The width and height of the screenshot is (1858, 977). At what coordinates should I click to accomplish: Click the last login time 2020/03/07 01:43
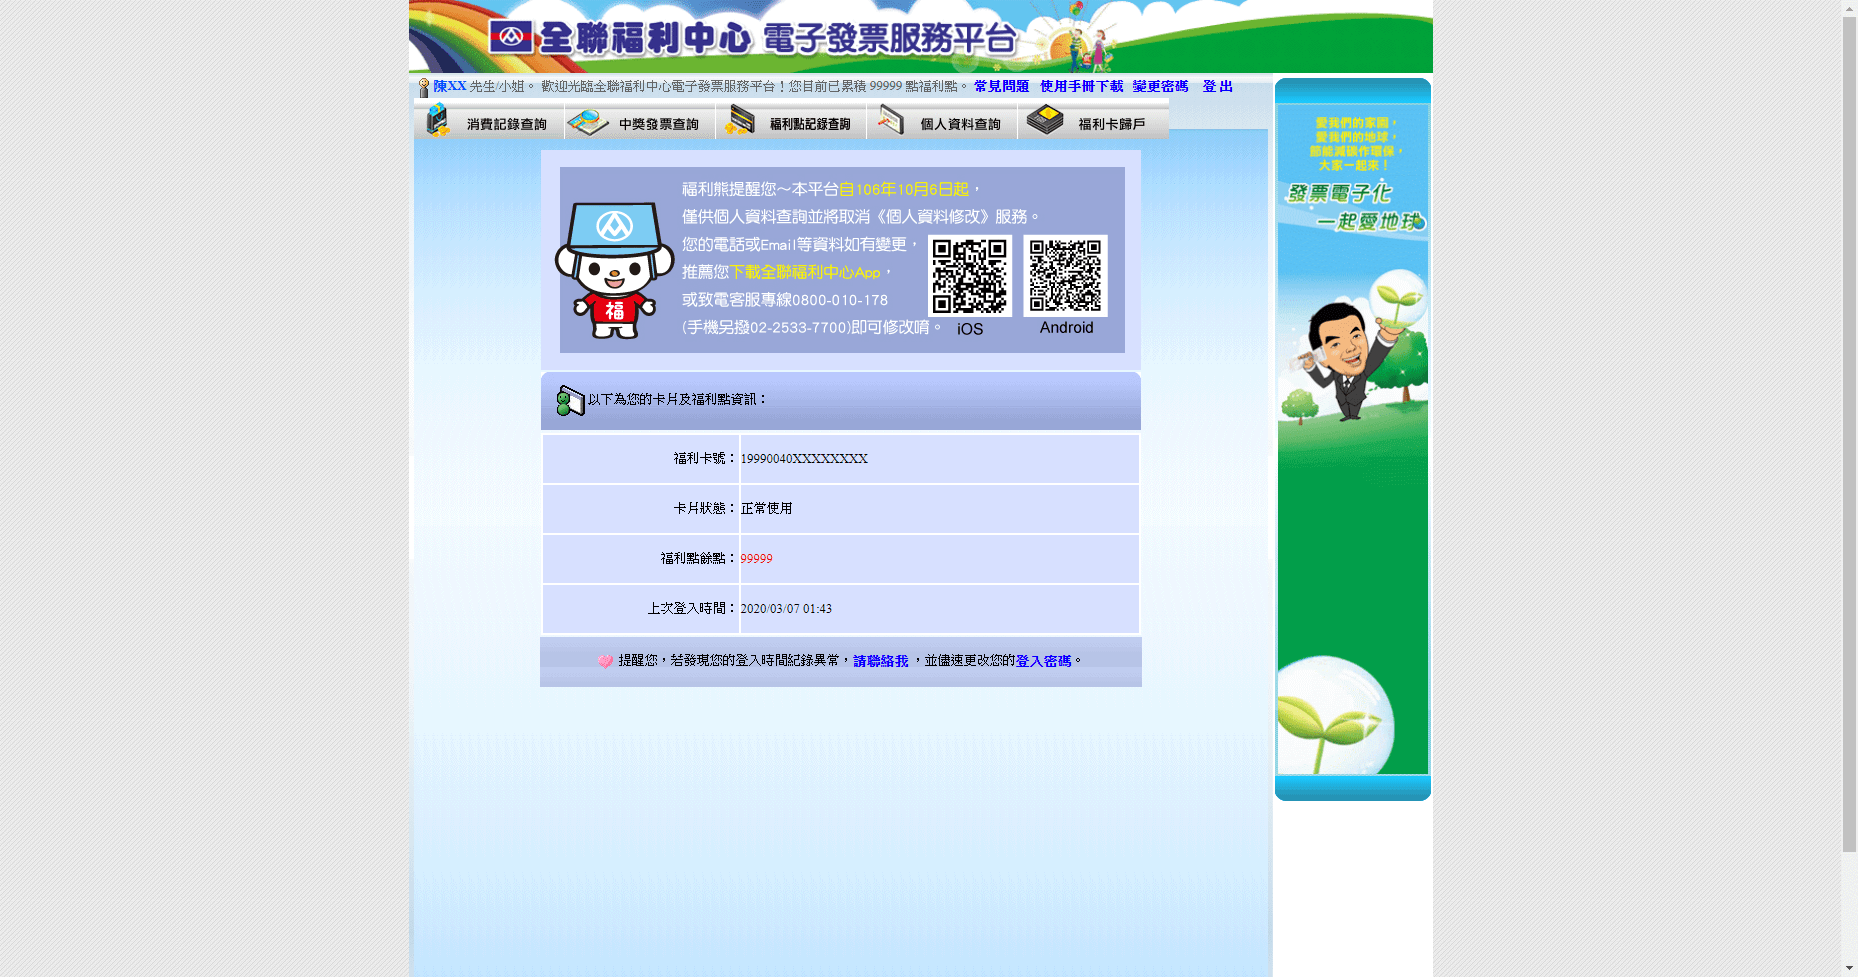[786, 609]
